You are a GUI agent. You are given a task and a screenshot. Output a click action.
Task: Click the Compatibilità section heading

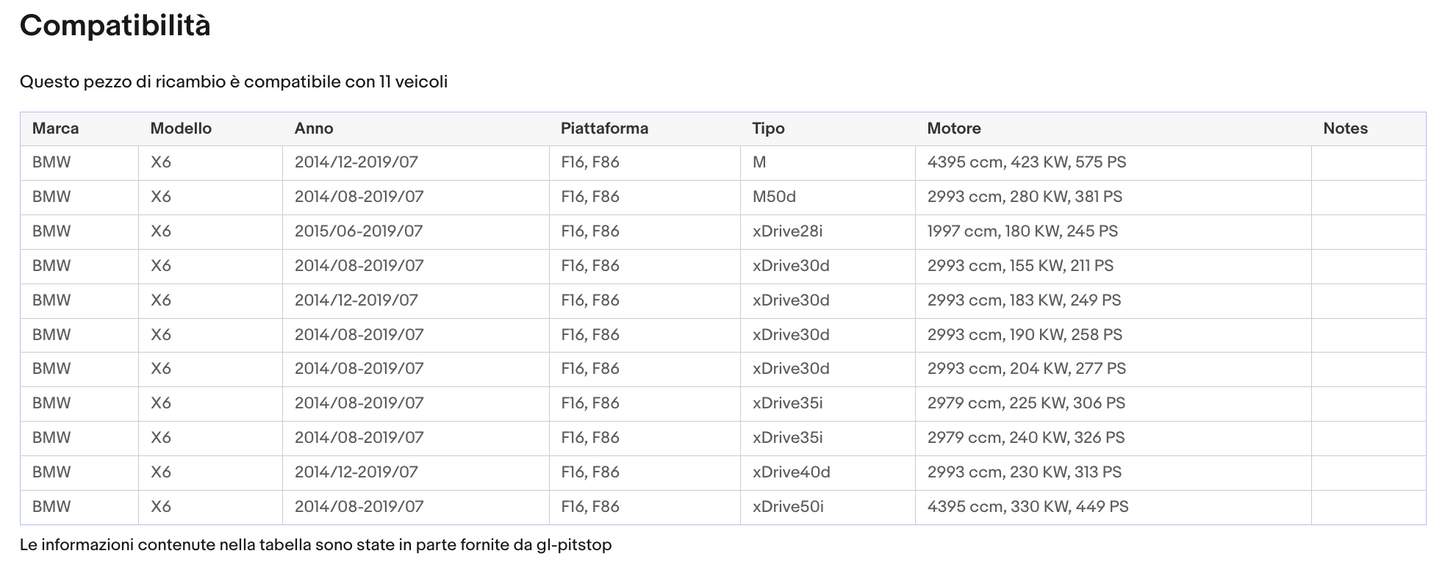click(115, 26)
